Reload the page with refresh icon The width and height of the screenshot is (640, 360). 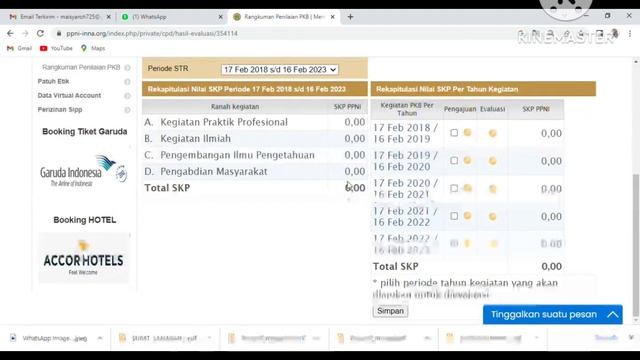[x=40, y=33]
